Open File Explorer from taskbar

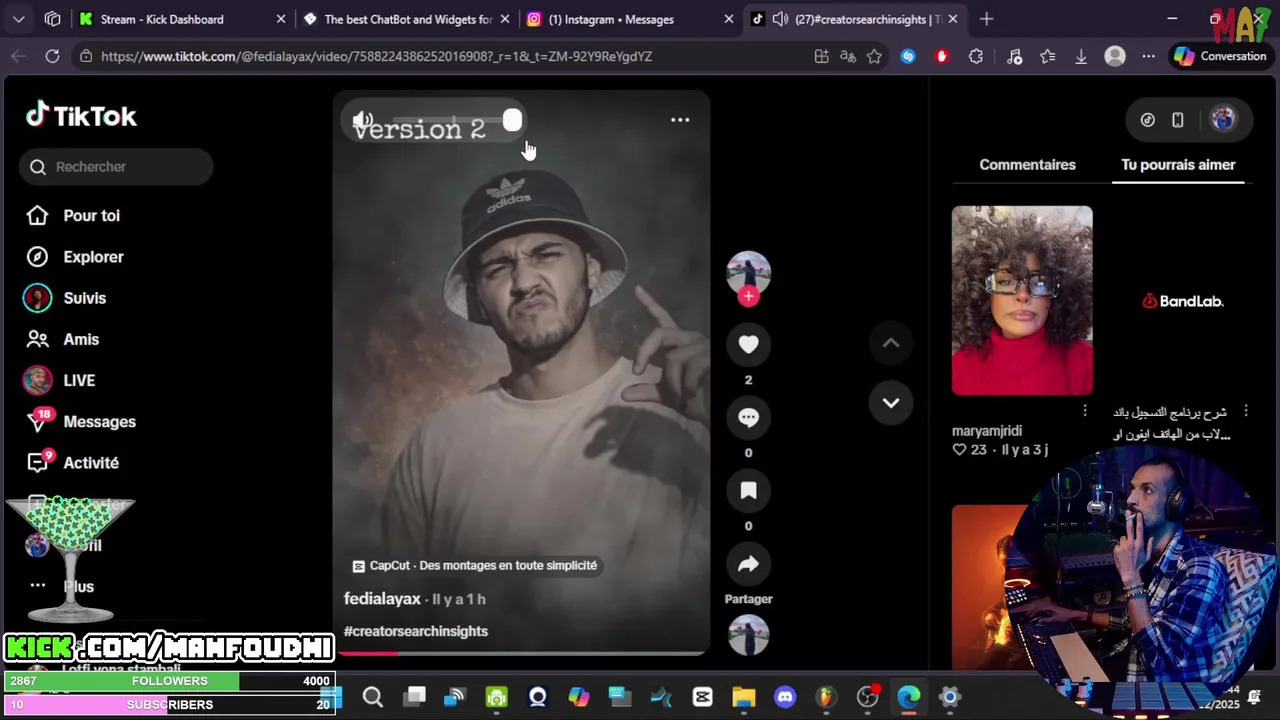[743, 697]
